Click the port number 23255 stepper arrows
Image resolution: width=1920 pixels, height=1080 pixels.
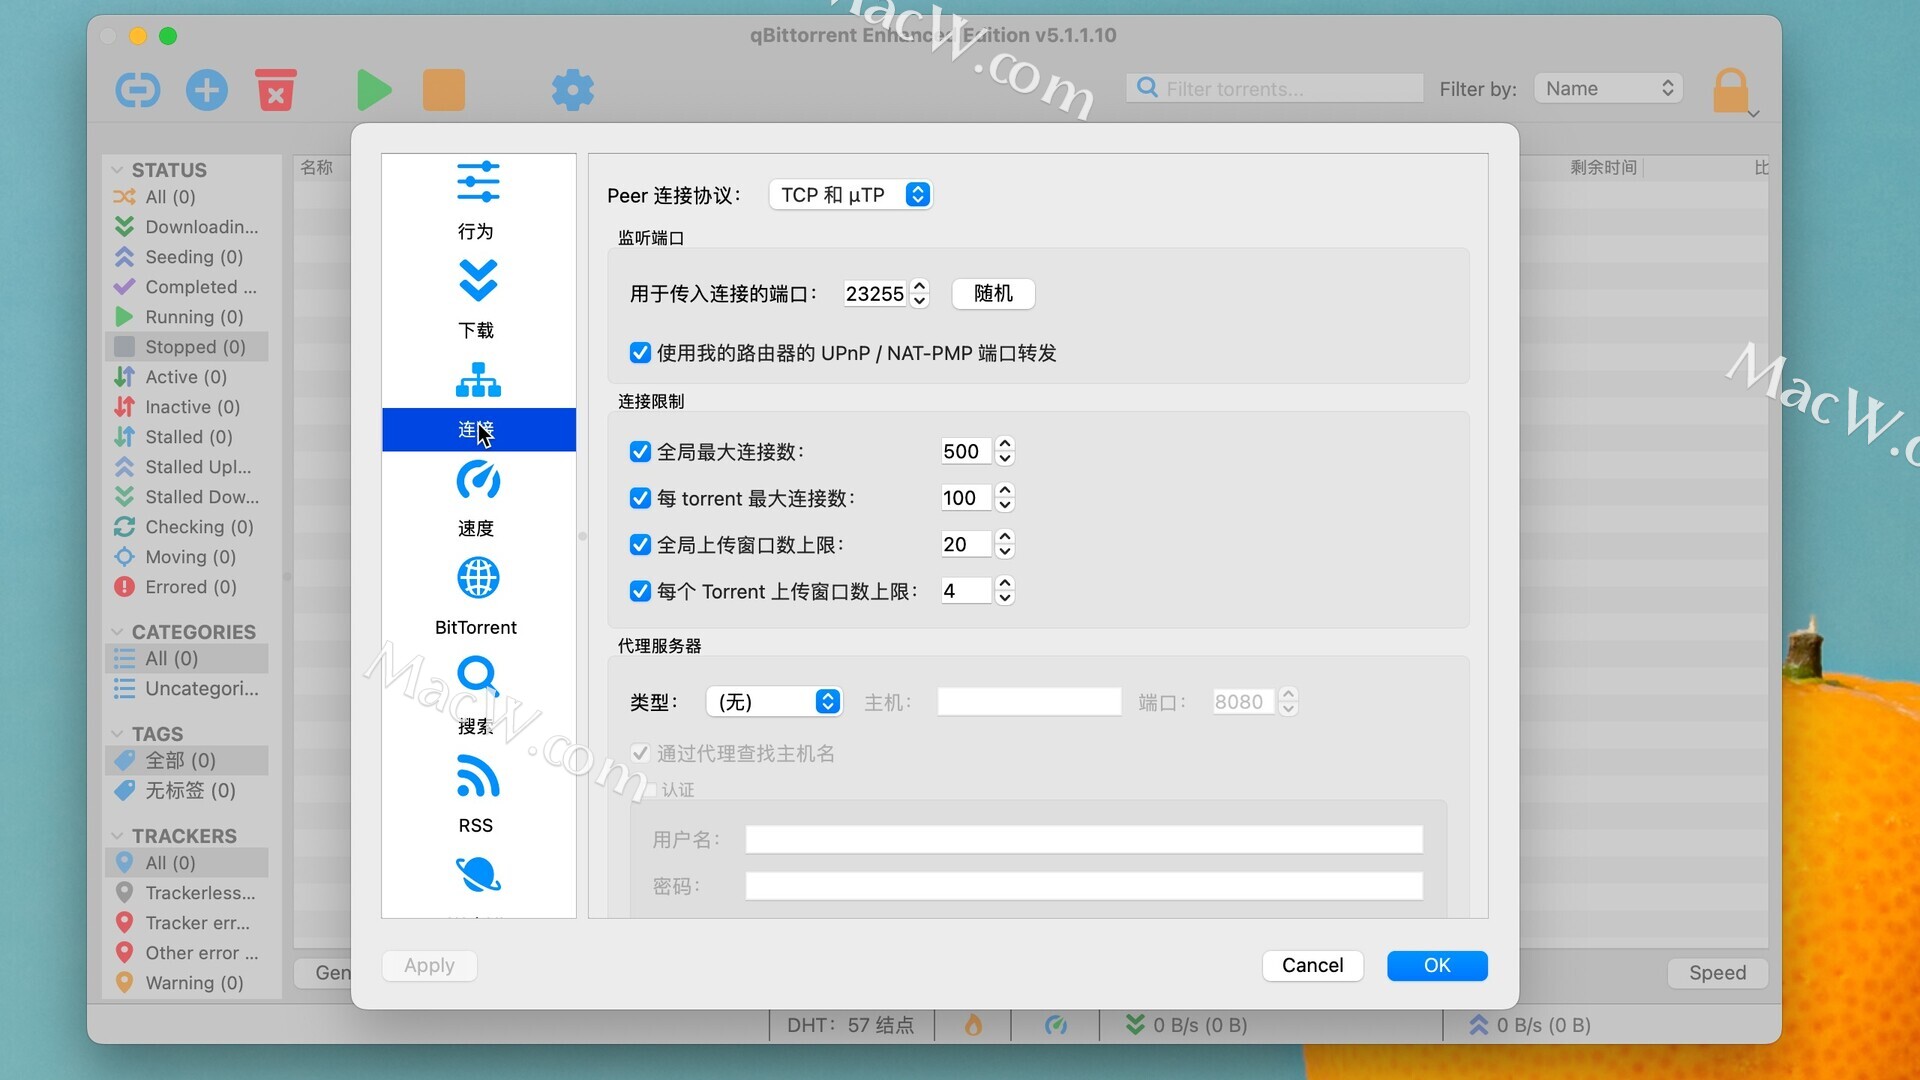tap(920, 294)
